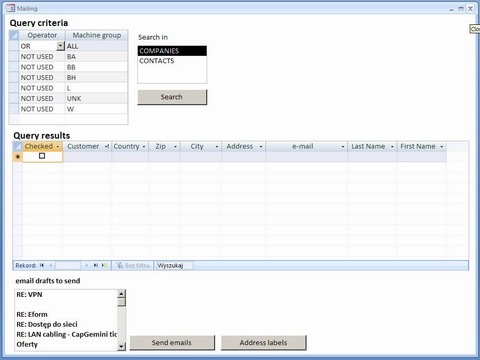Open the e-mail column dropdown arrow
480x360 pixels.
(342, 147)
